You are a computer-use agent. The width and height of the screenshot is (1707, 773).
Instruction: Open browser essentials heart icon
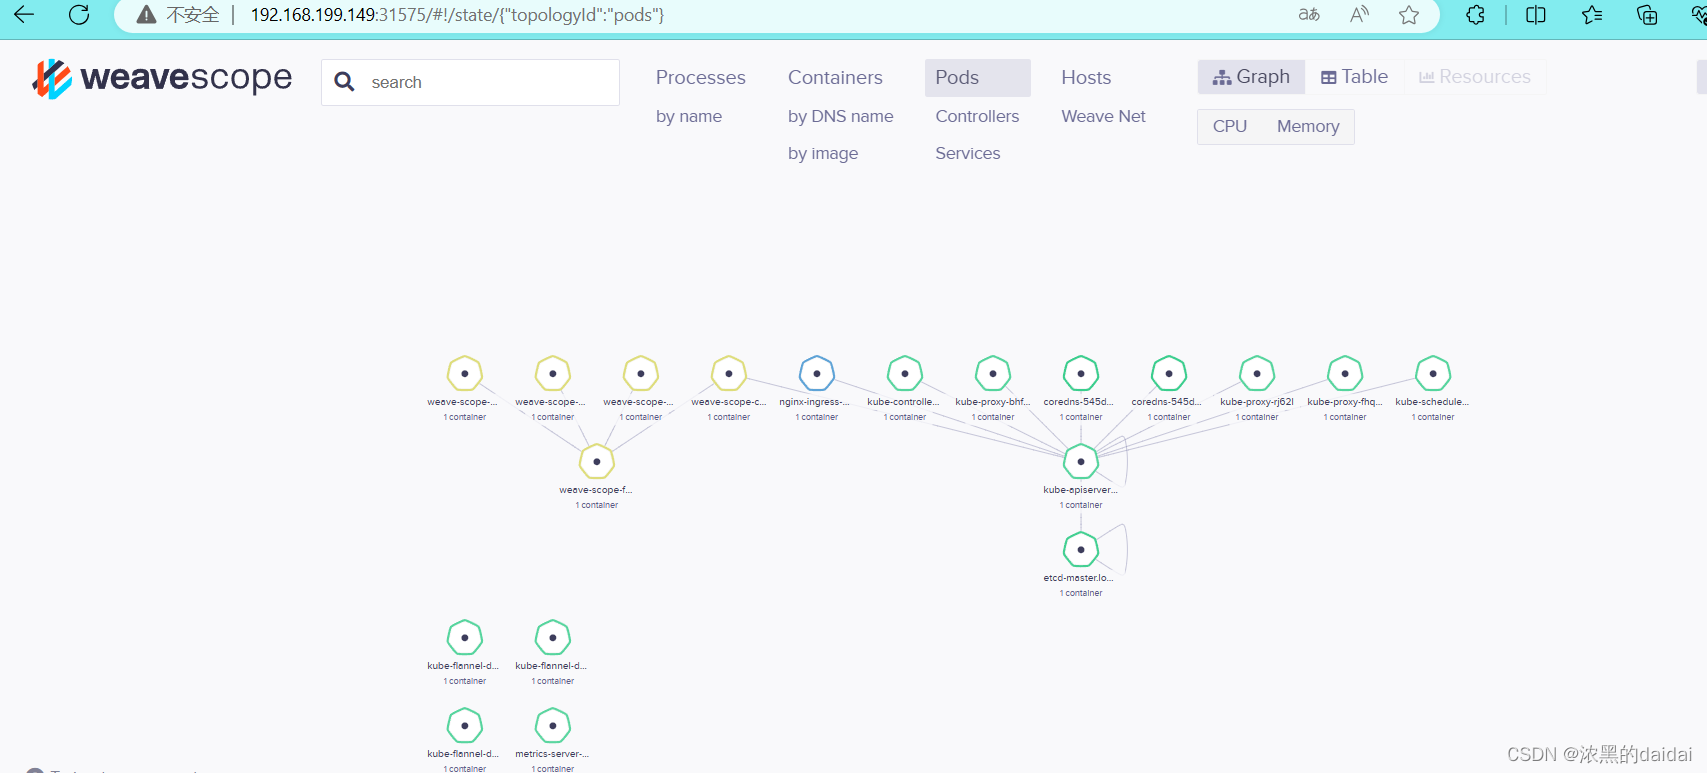(1697, 15)
